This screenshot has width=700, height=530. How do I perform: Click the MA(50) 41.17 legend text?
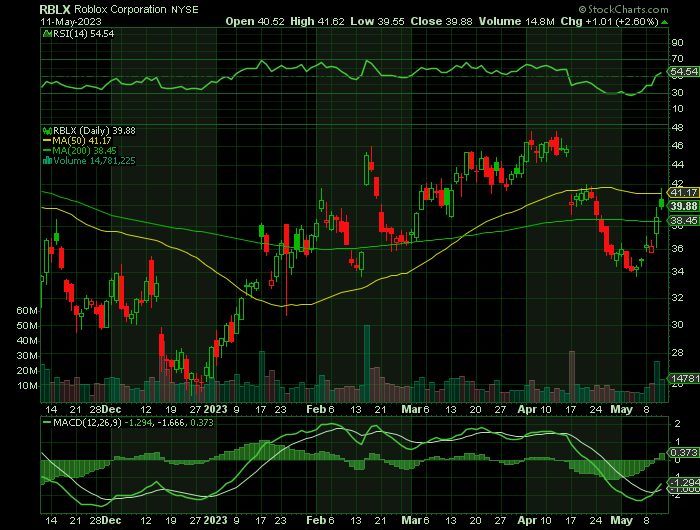coord(82,141)
